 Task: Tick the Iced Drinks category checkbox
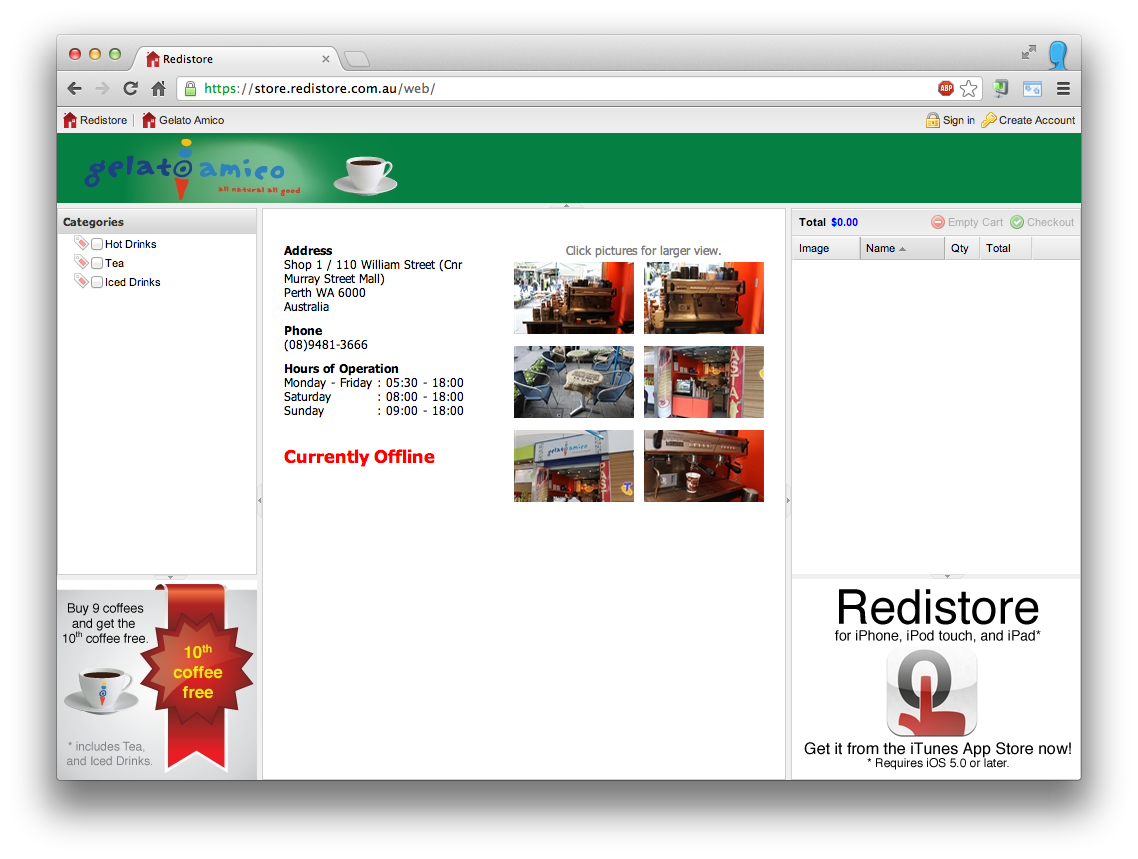[x=97, y=281]
